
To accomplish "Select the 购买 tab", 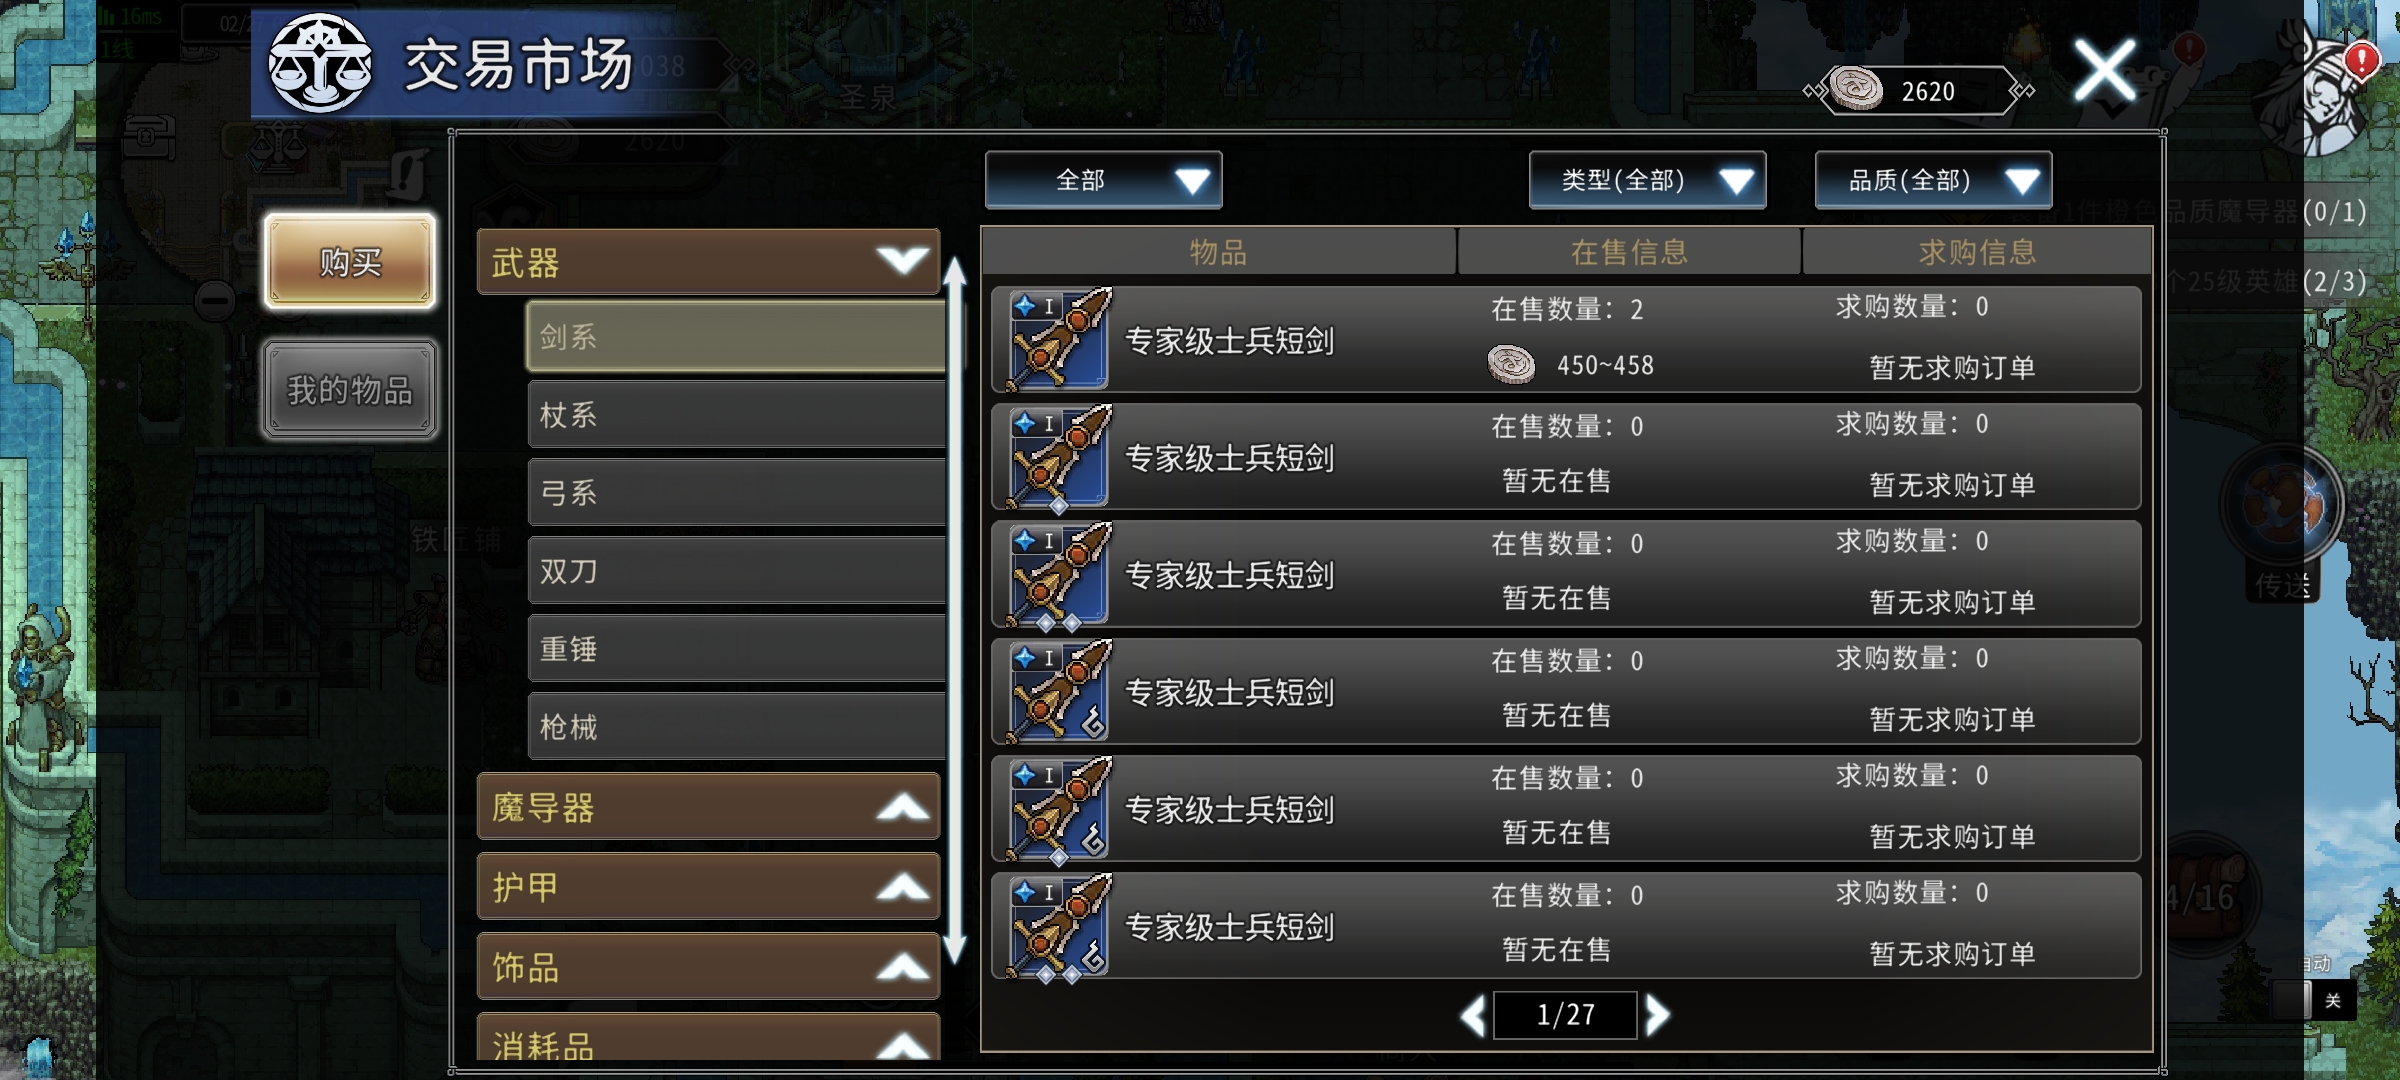I will click(350, 261).
